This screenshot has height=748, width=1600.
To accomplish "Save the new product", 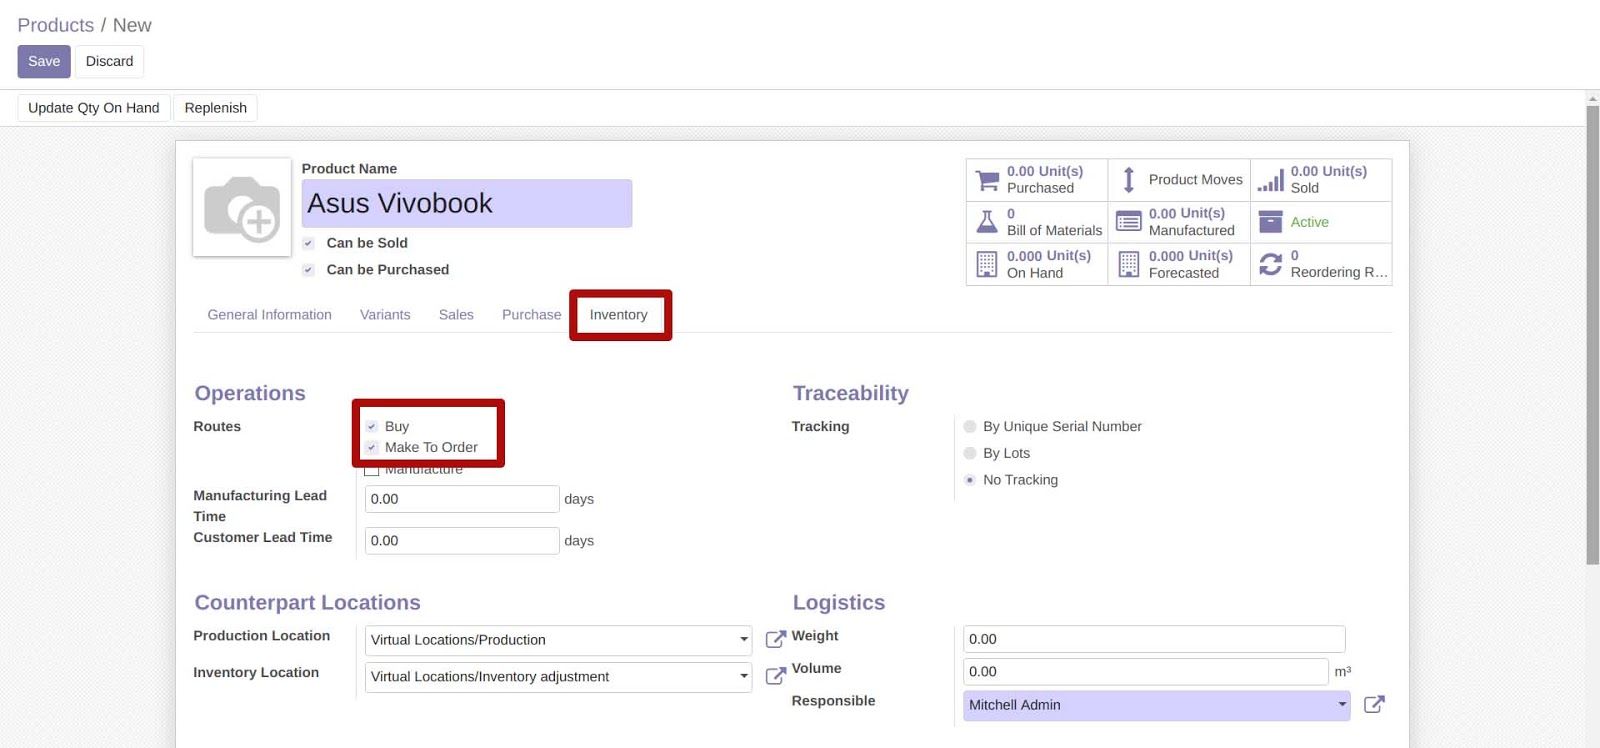I will point(44,61).
